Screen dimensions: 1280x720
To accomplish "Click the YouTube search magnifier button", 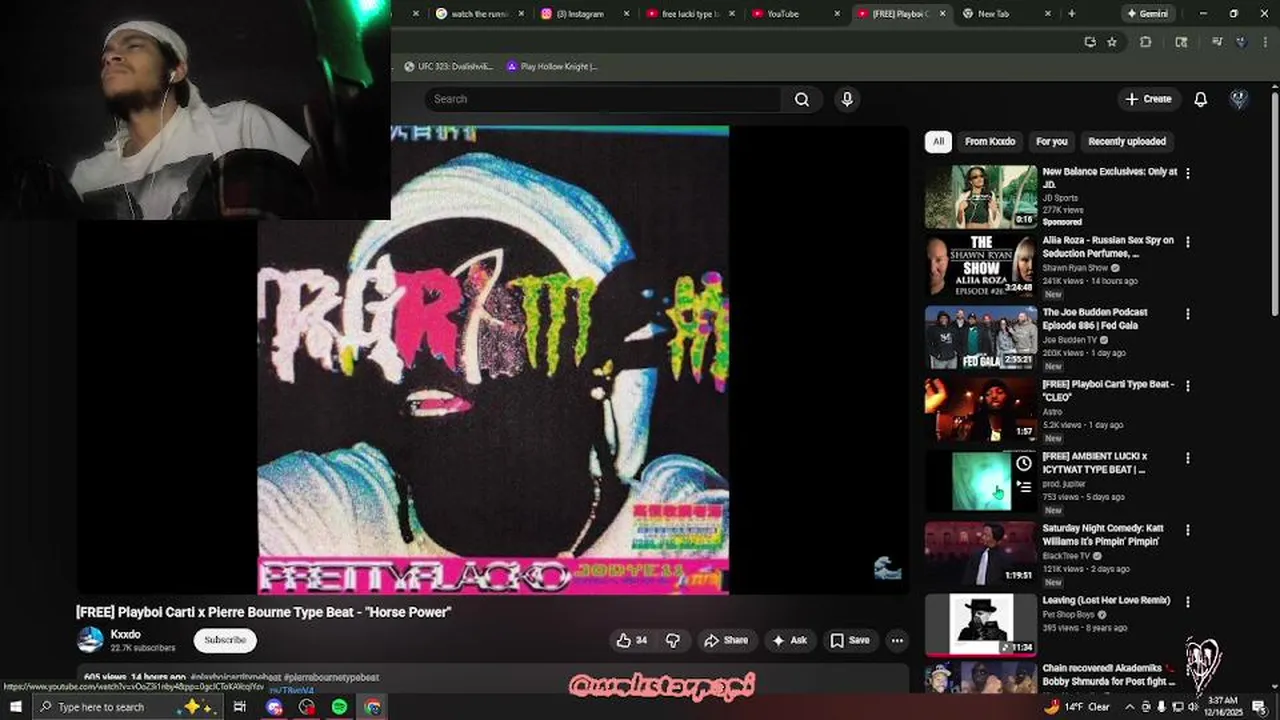I will 801,99.
